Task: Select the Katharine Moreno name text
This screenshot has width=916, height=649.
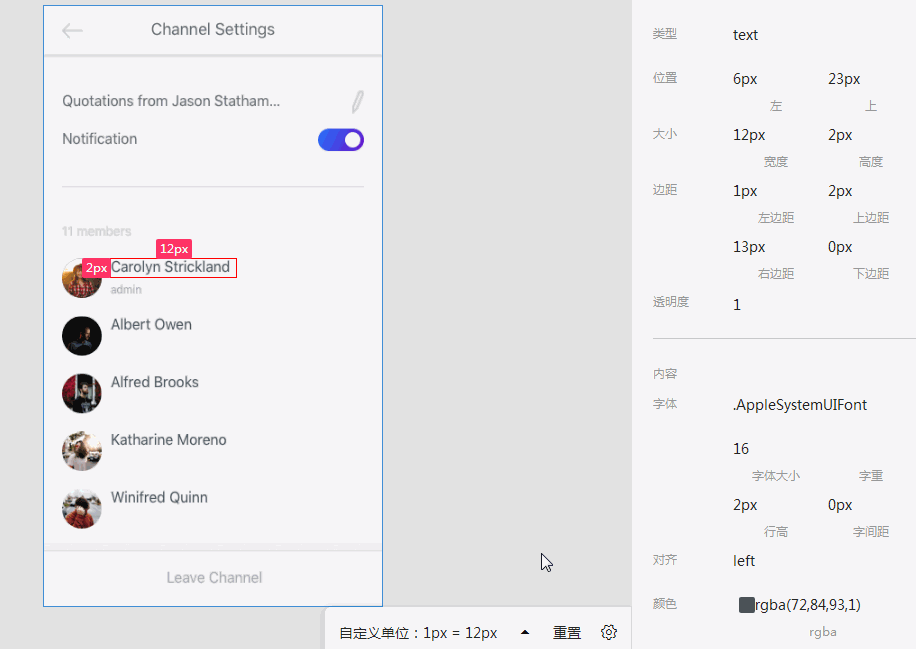Action: tap(168, 439)
